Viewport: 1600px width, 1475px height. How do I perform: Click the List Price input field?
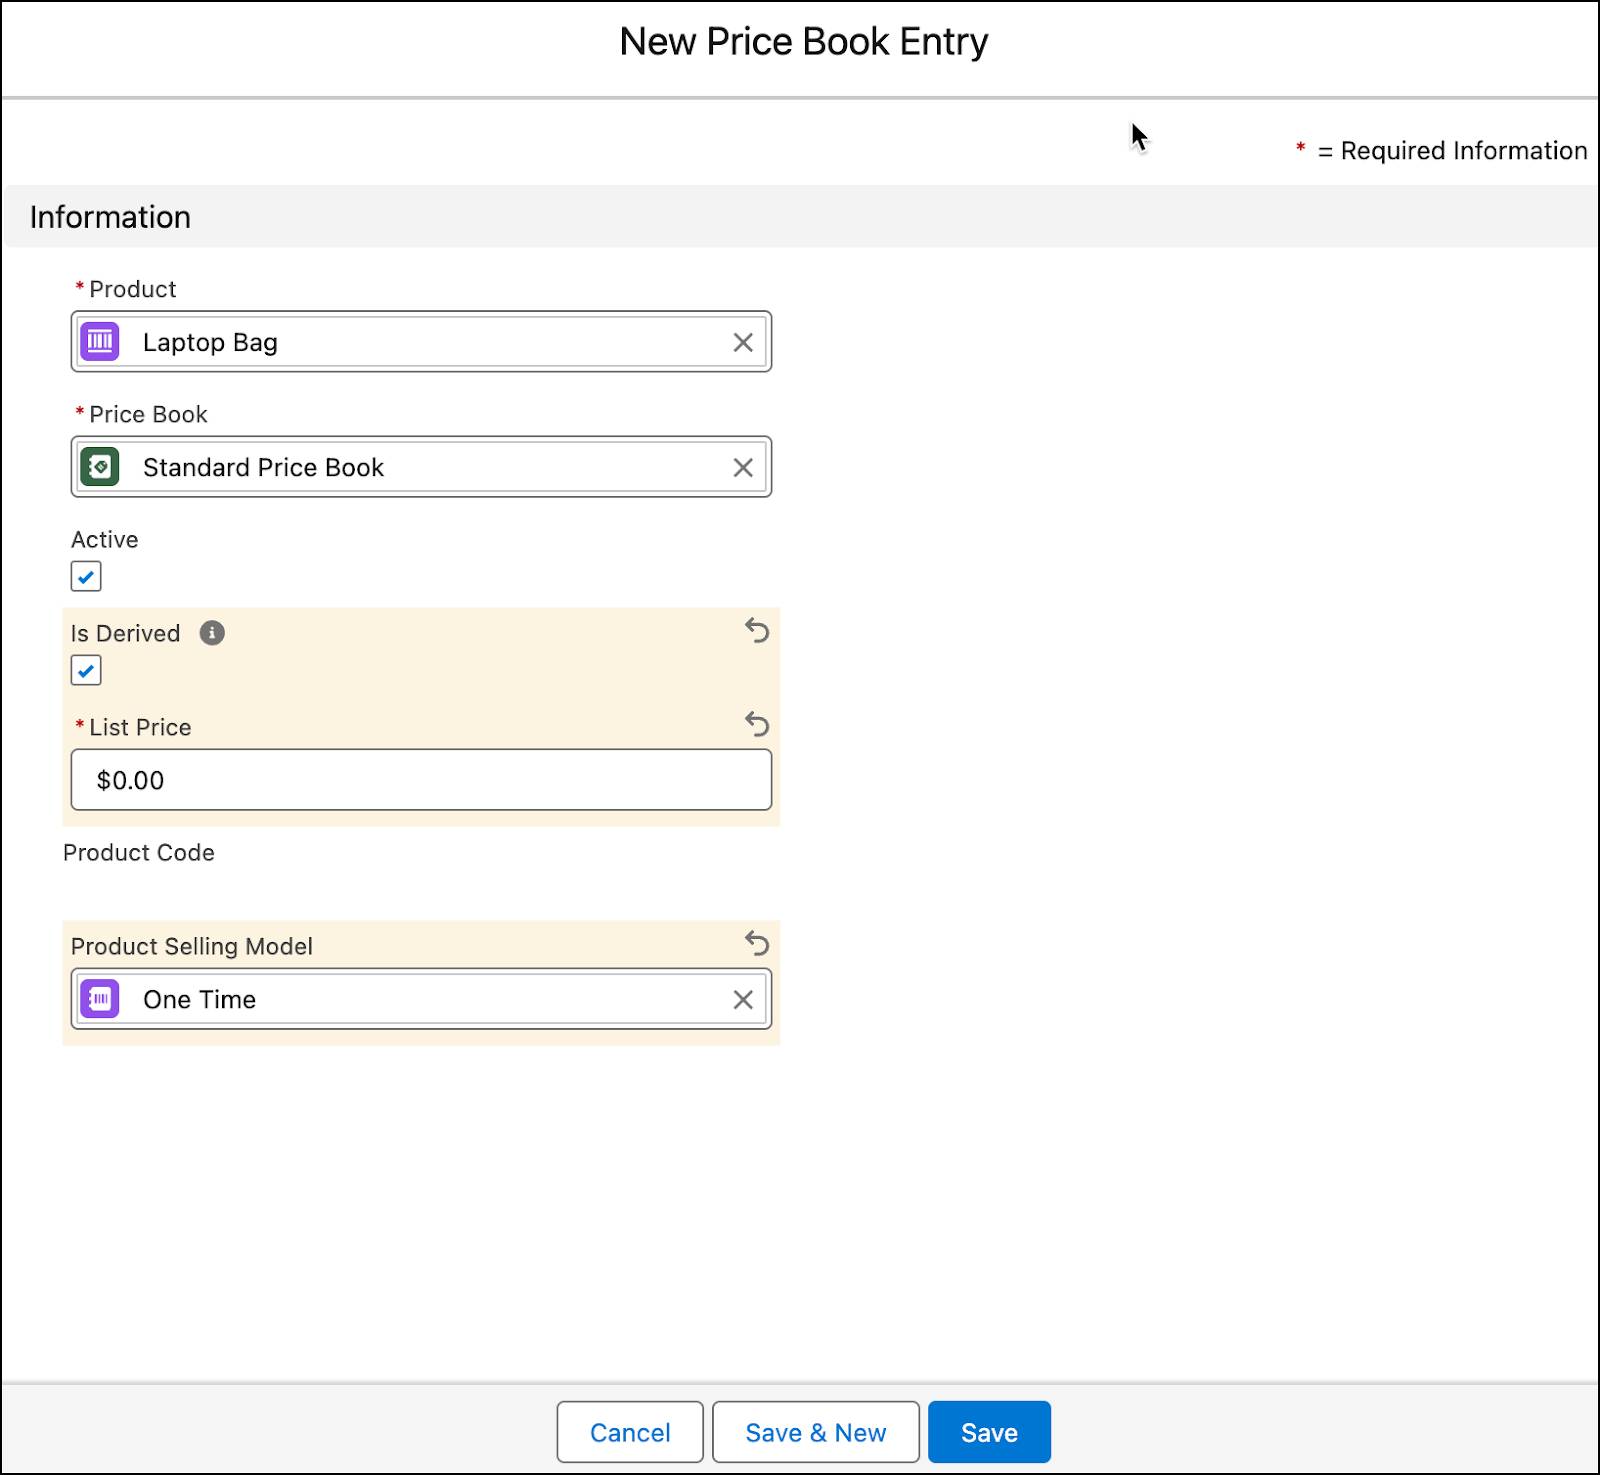coord(421,780)
